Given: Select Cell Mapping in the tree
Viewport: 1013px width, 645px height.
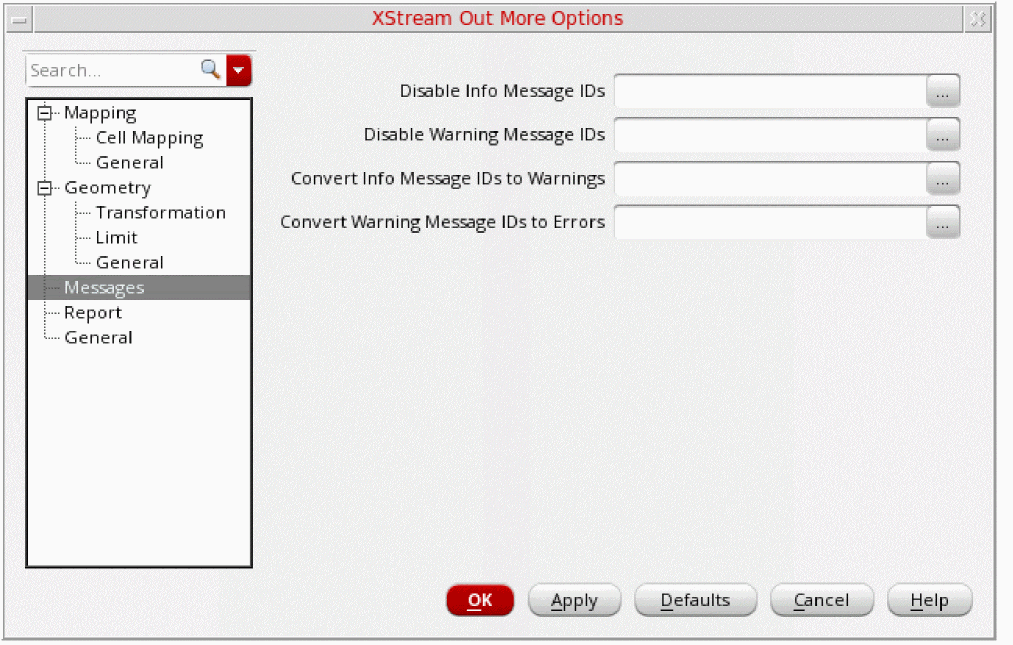Looking at the screenshot, I should tap(149, 138).
